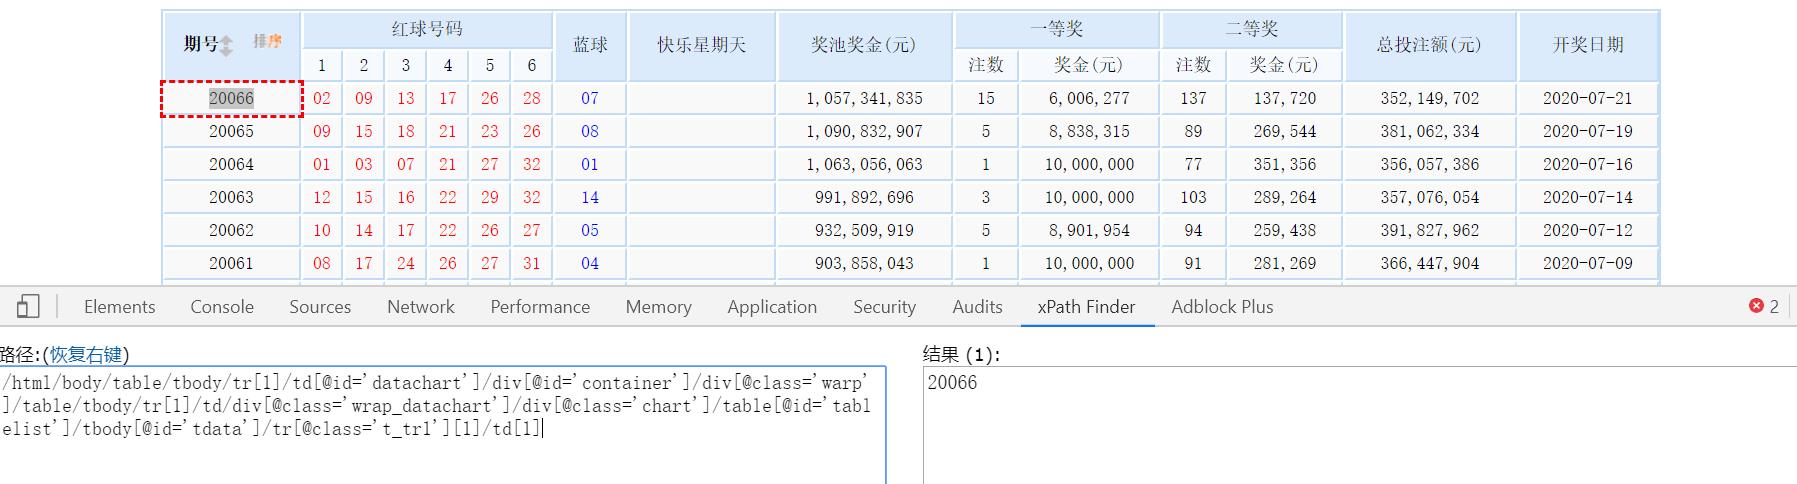Image resolution: width=1797 pixels, height=484 pixels.
Task: Click the 注数 header under 一等奖
Action: click(x=986, y=65)
